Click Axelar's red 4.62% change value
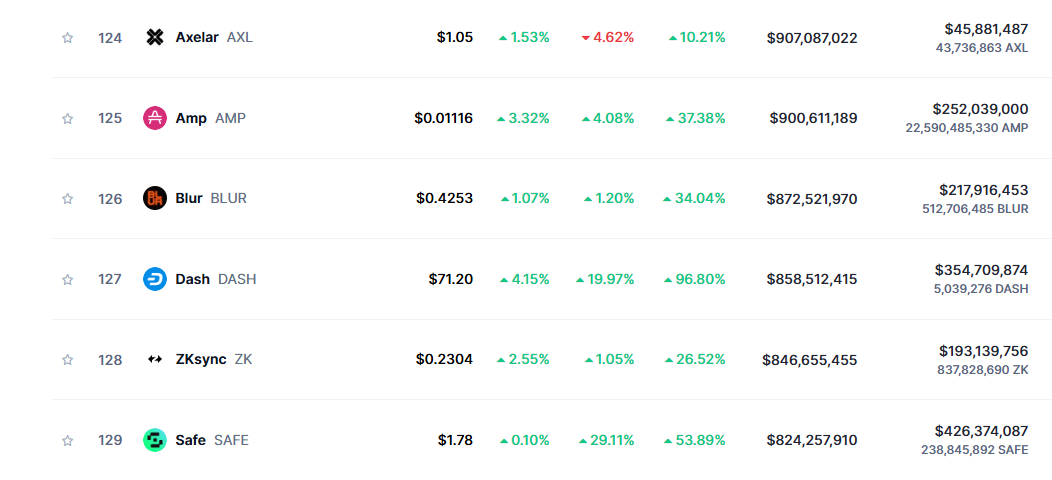Viewport: 1052px width, 480px height. (x=608, y=38)
